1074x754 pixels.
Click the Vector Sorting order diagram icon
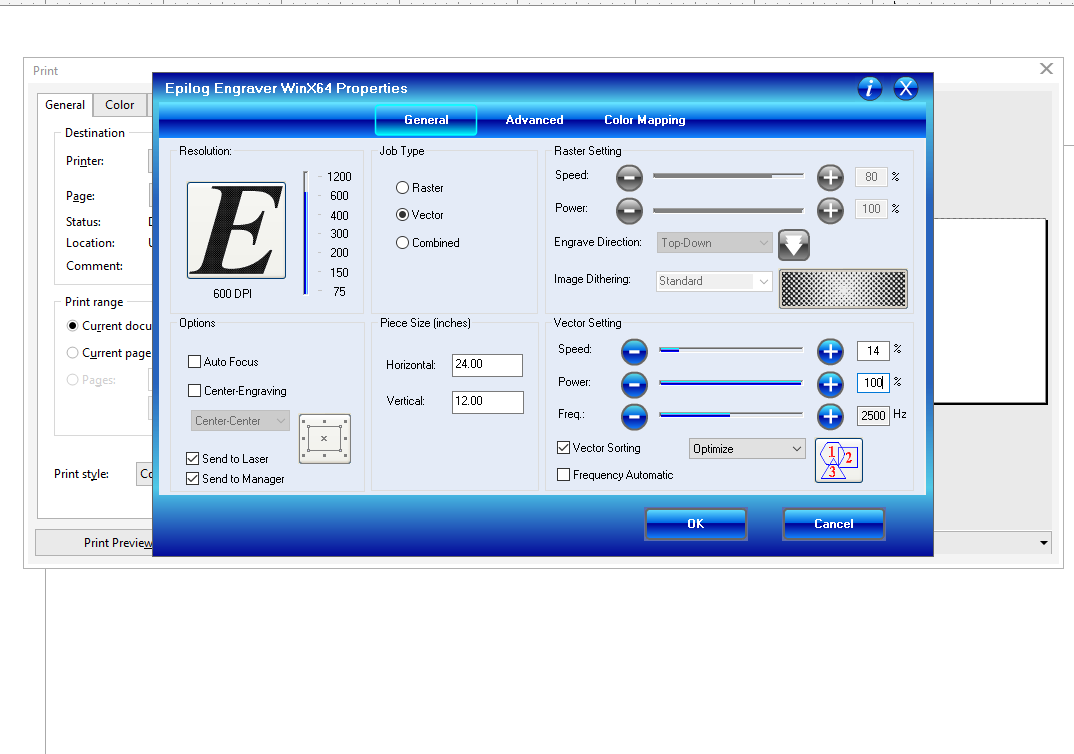point(838,460)
